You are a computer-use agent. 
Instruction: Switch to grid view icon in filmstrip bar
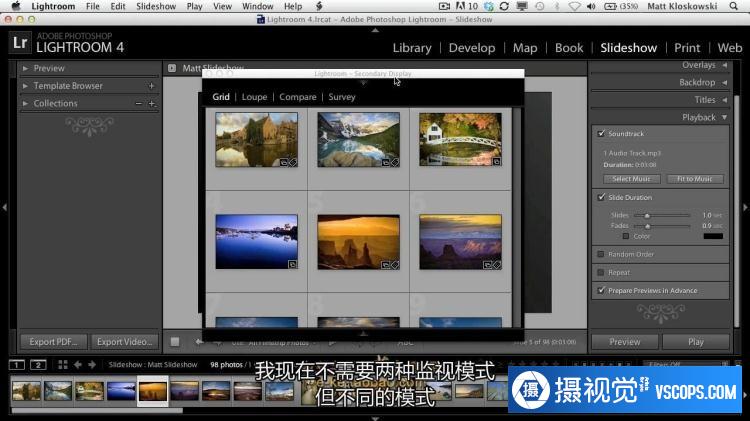pyautogui.click(x=62, y=365)
